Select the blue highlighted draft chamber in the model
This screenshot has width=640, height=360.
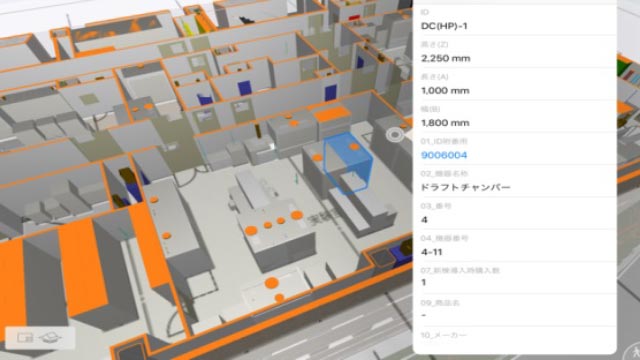point(347,162)
